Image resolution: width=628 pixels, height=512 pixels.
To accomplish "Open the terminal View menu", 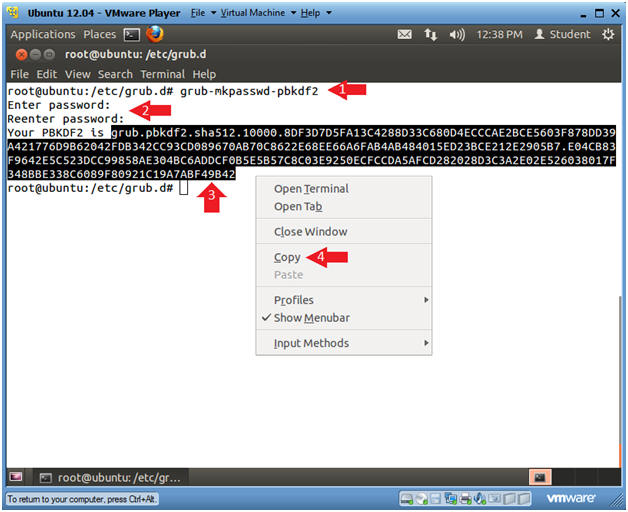I will tap(78, 74).
